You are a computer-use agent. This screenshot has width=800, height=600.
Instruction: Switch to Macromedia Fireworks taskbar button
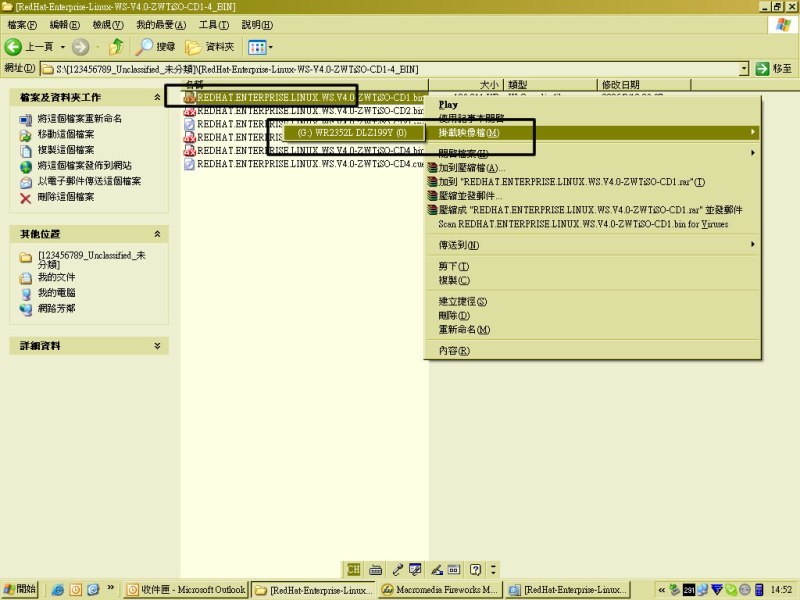coord(441,590)
